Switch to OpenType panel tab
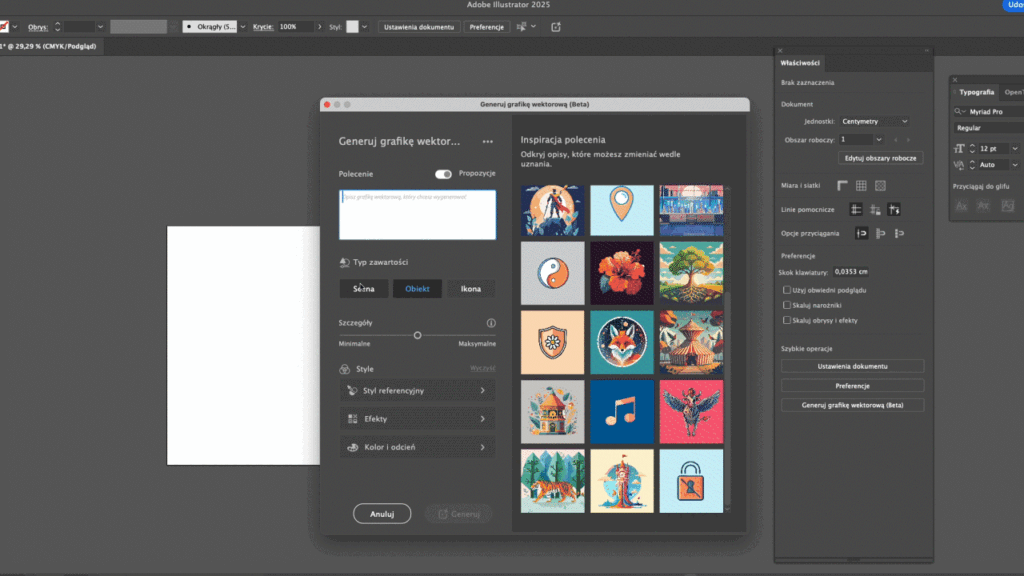1024x576 pixels. 1014,92
